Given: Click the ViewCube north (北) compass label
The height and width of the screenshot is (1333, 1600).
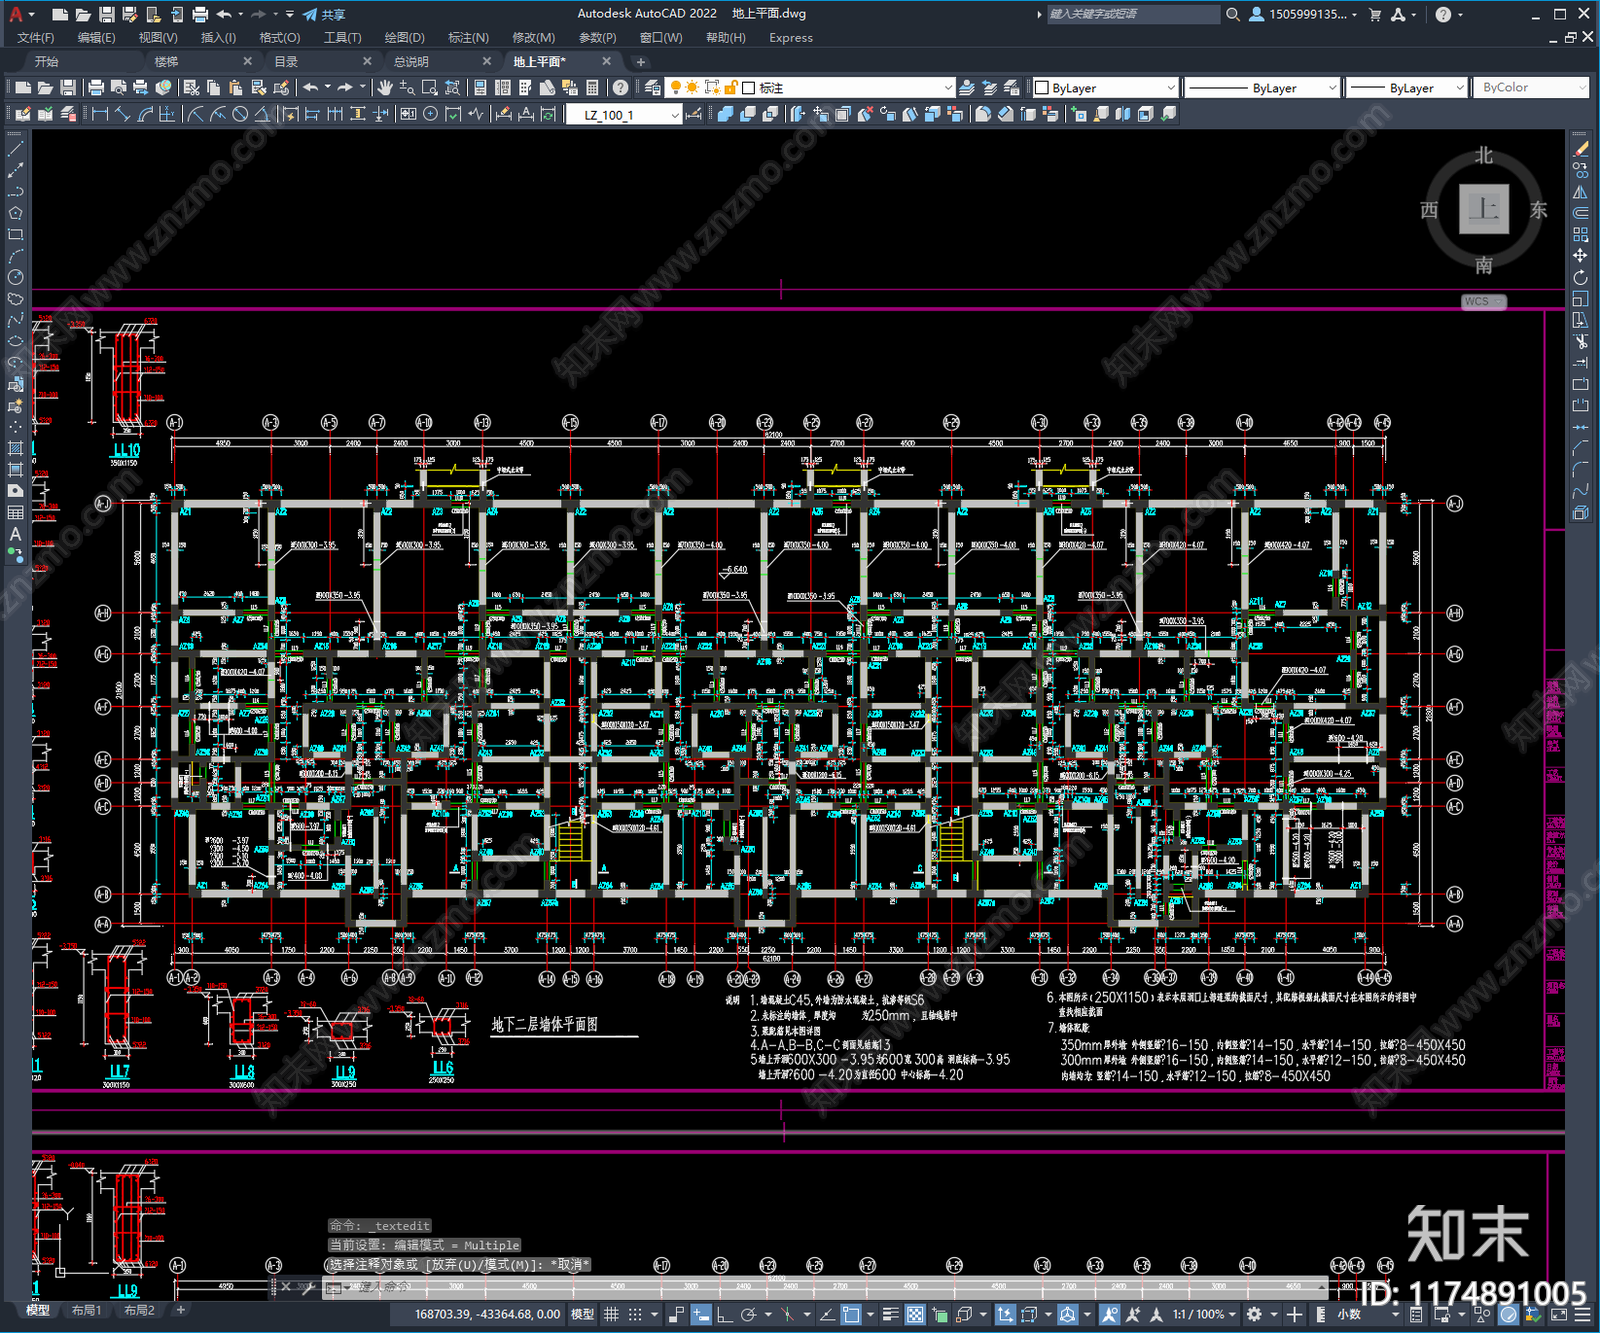Looking at the screenshot, I should pyautogui.click(x=1484, y=155).
